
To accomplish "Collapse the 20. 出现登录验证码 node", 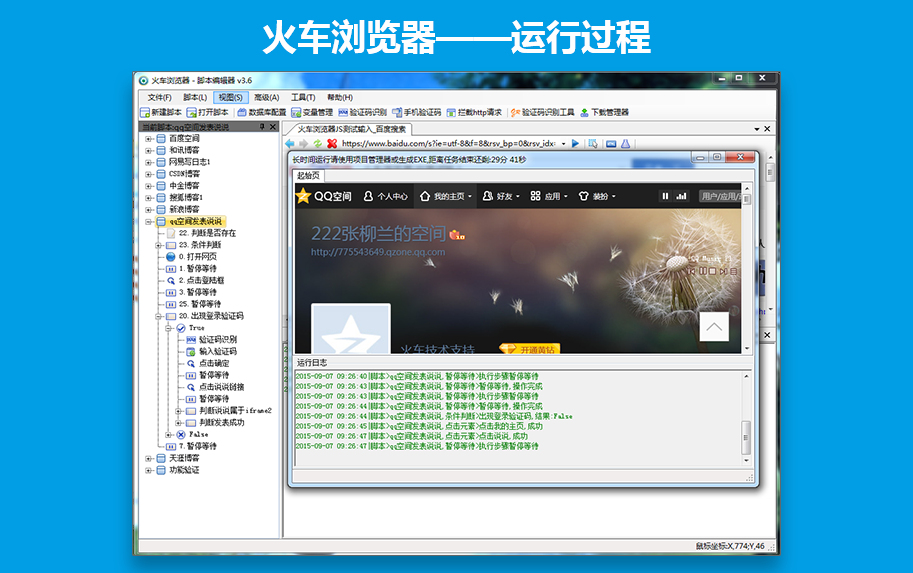I will (159, 316).
